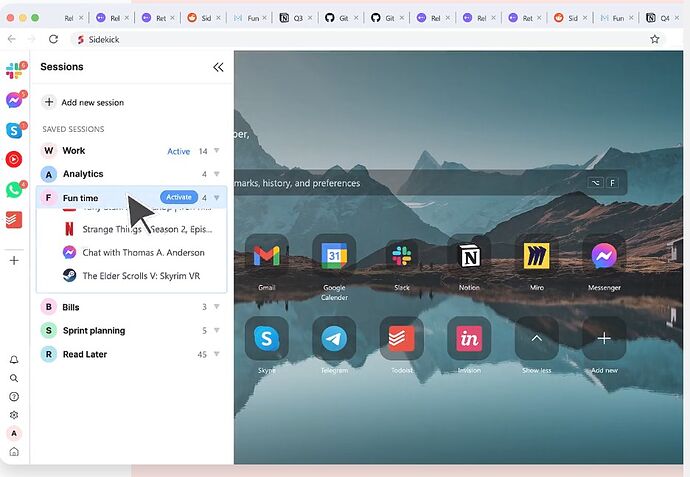
Task: Open InVision shortcut on start page
Action: point(469,338)
